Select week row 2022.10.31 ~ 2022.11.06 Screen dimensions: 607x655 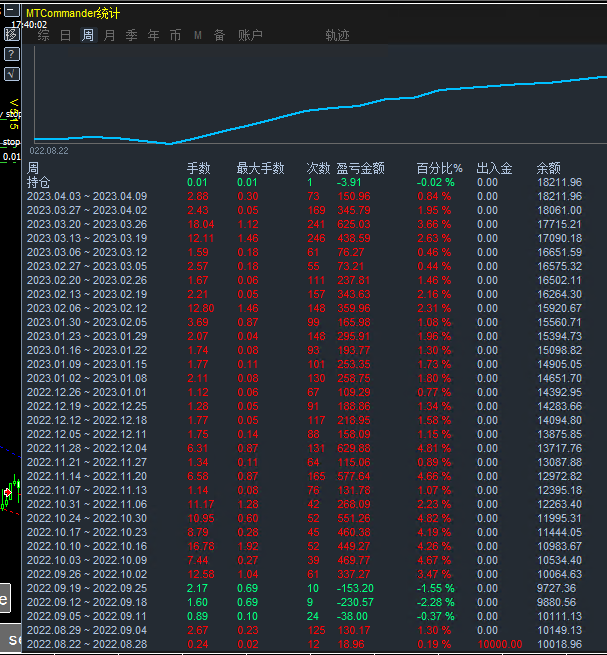pos(304,504)
